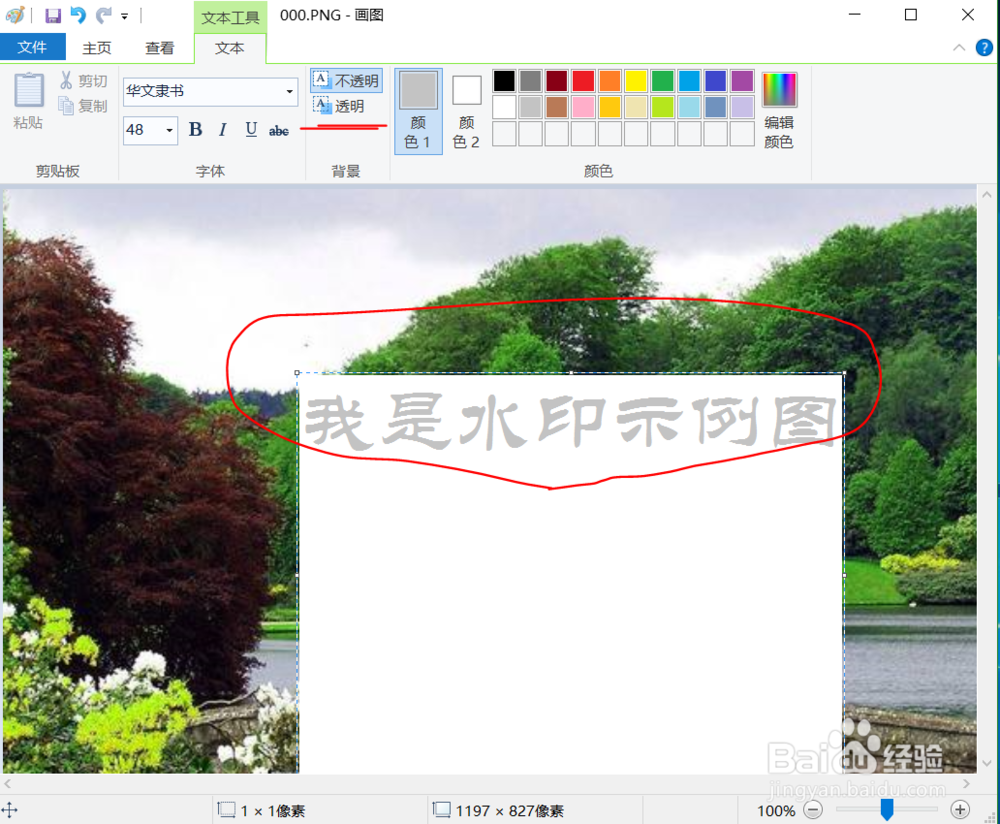Open the font family dropdown showing 华文隶书

click(291, 91)
